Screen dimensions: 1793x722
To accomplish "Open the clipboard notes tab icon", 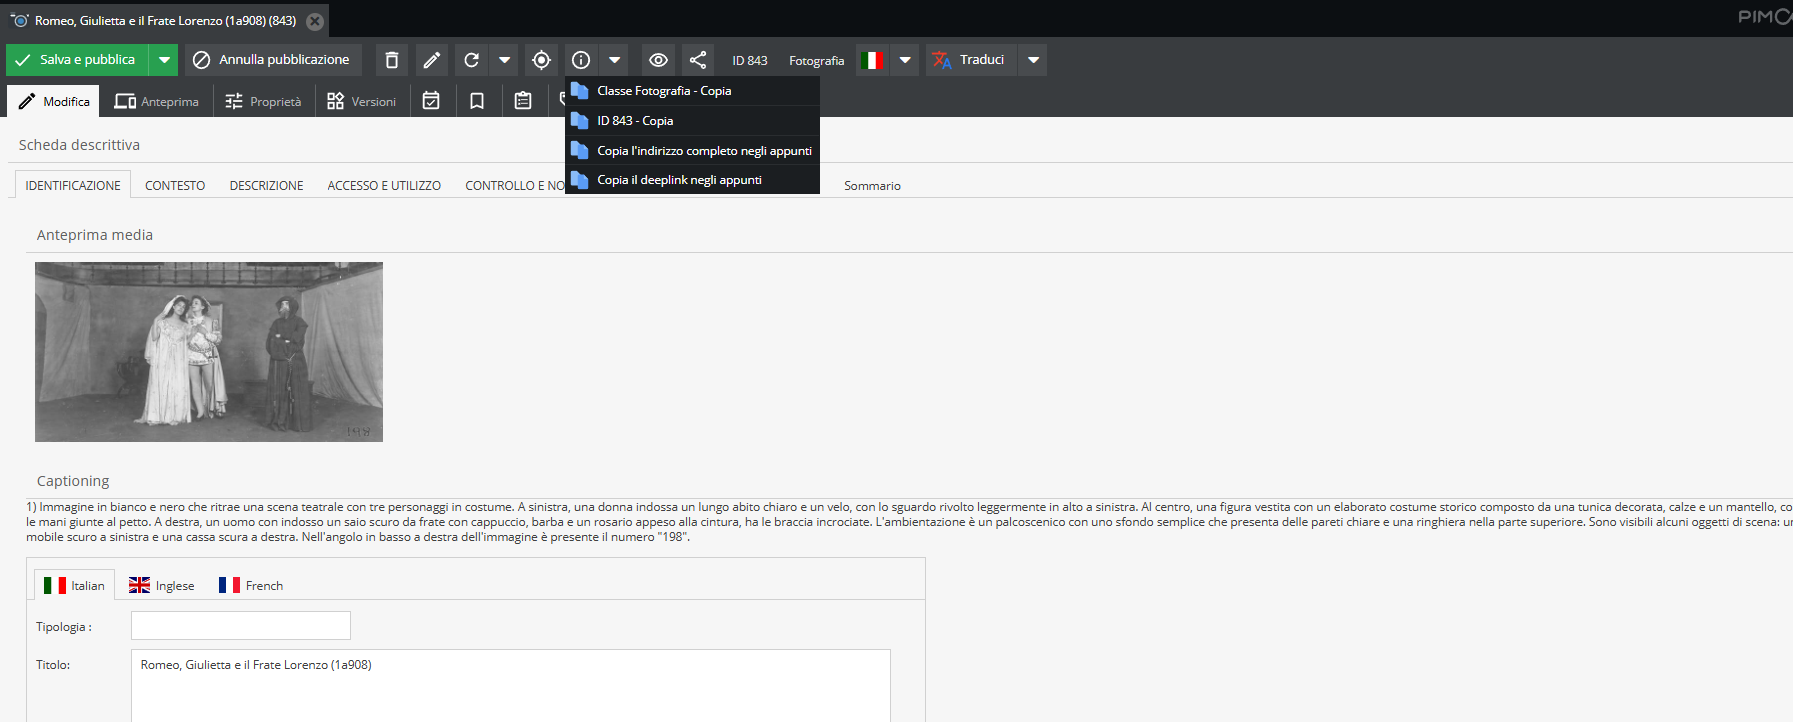I will 523,101.
